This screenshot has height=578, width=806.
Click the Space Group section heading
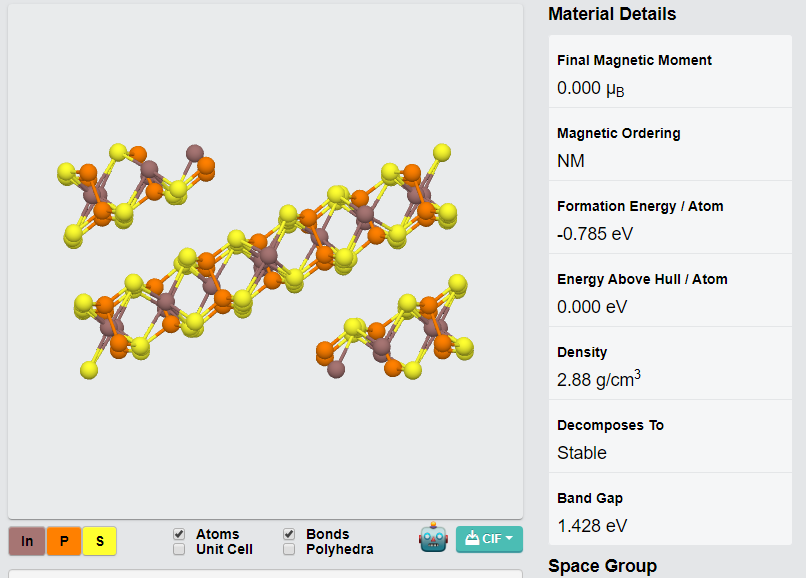(602, 566)
